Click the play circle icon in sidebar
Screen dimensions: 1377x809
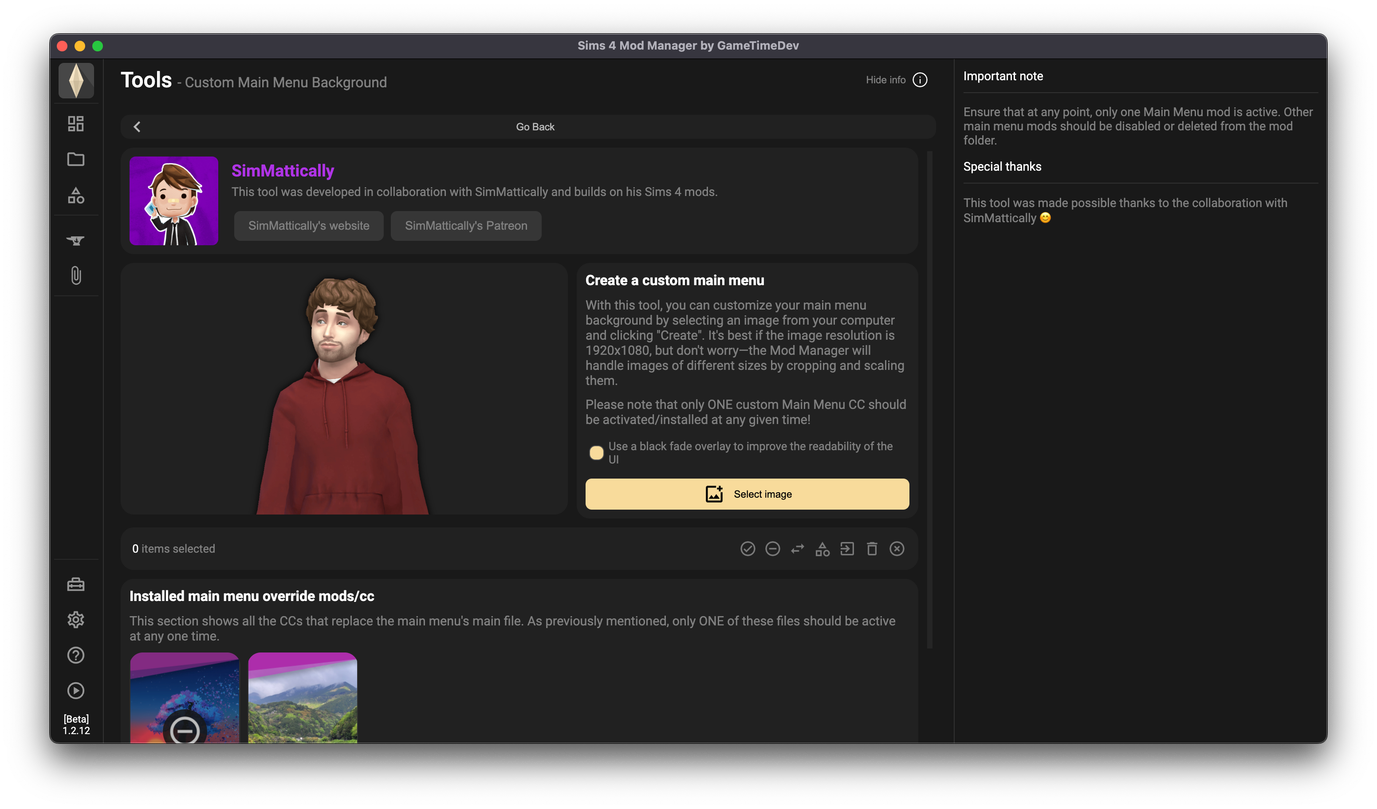[76, 691]
